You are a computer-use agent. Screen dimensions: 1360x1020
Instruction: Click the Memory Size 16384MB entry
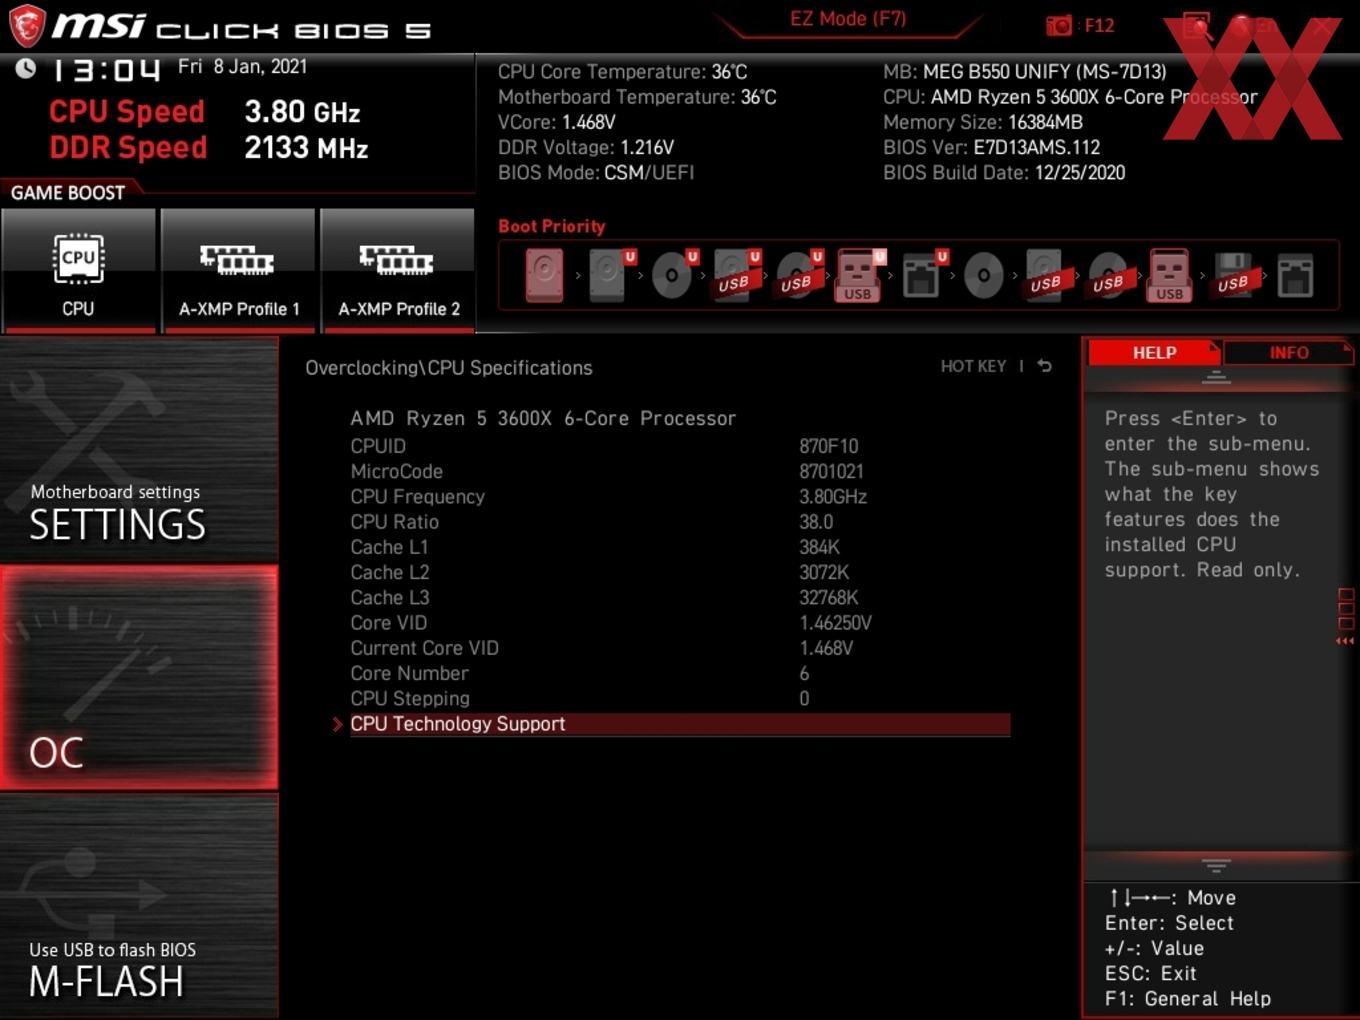coord(983,122)
